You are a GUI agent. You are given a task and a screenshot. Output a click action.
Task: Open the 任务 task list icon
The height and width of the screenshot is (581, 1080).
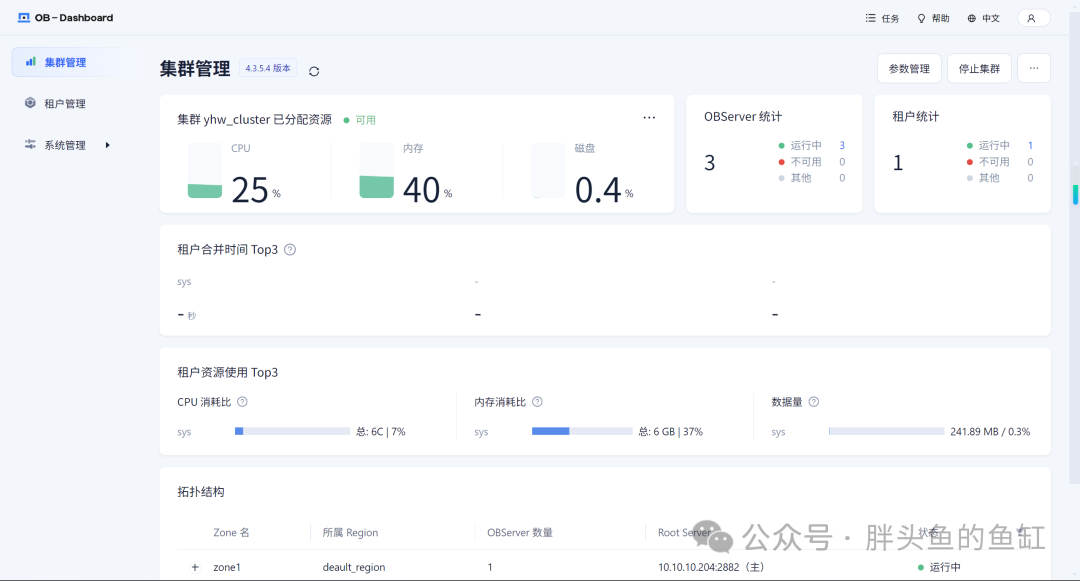(x=871, y=18)
